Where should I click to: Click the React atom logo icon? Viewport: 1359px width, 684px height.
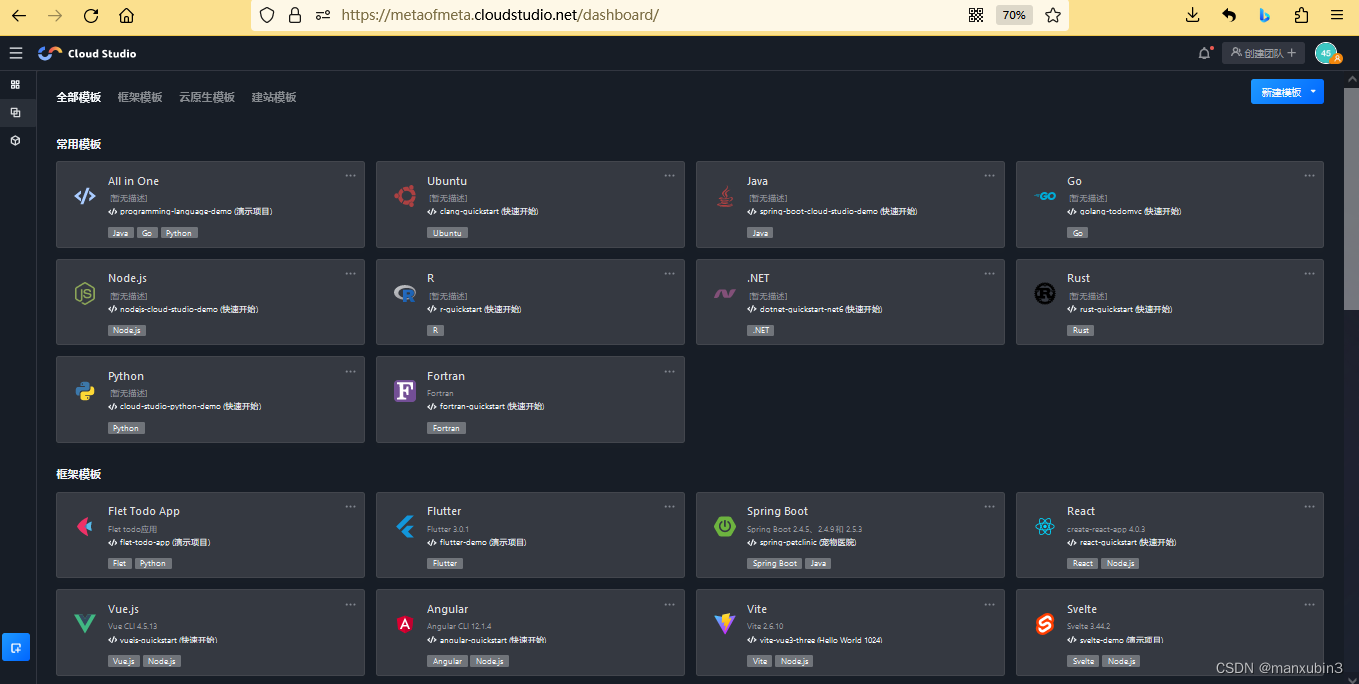point(1045,526)
